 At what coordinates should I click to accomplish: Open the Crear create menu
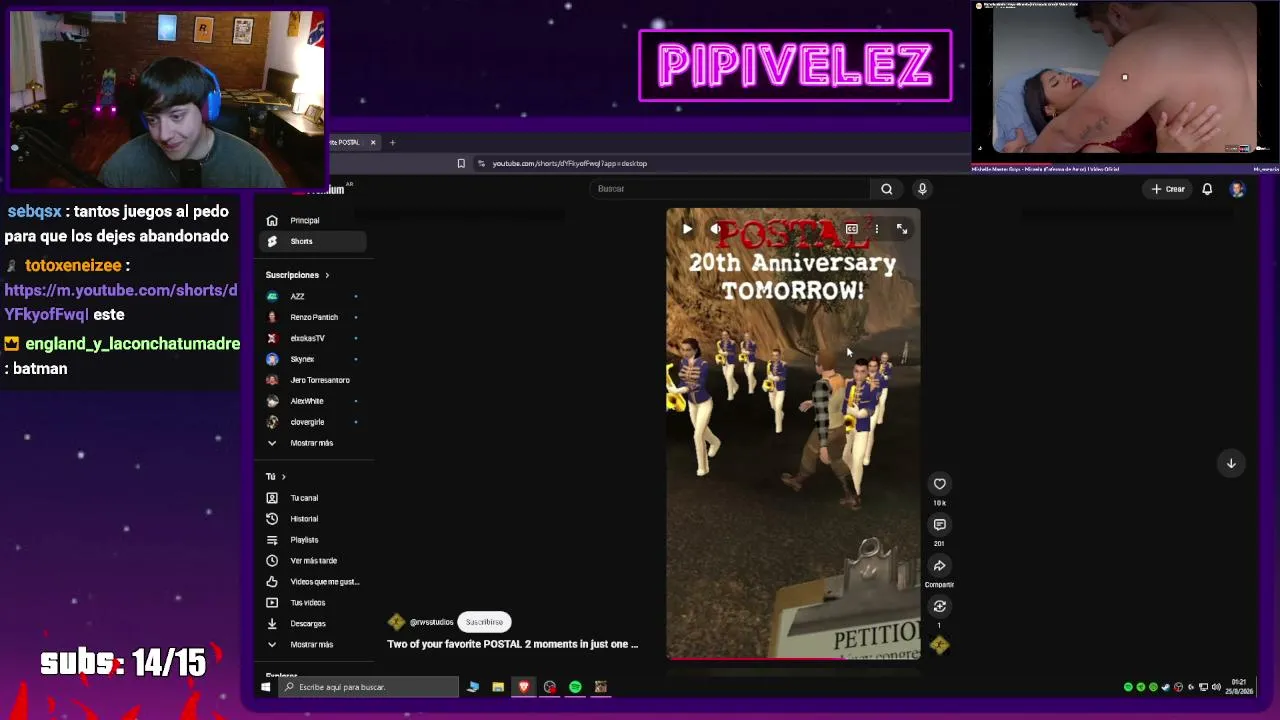1168,189
